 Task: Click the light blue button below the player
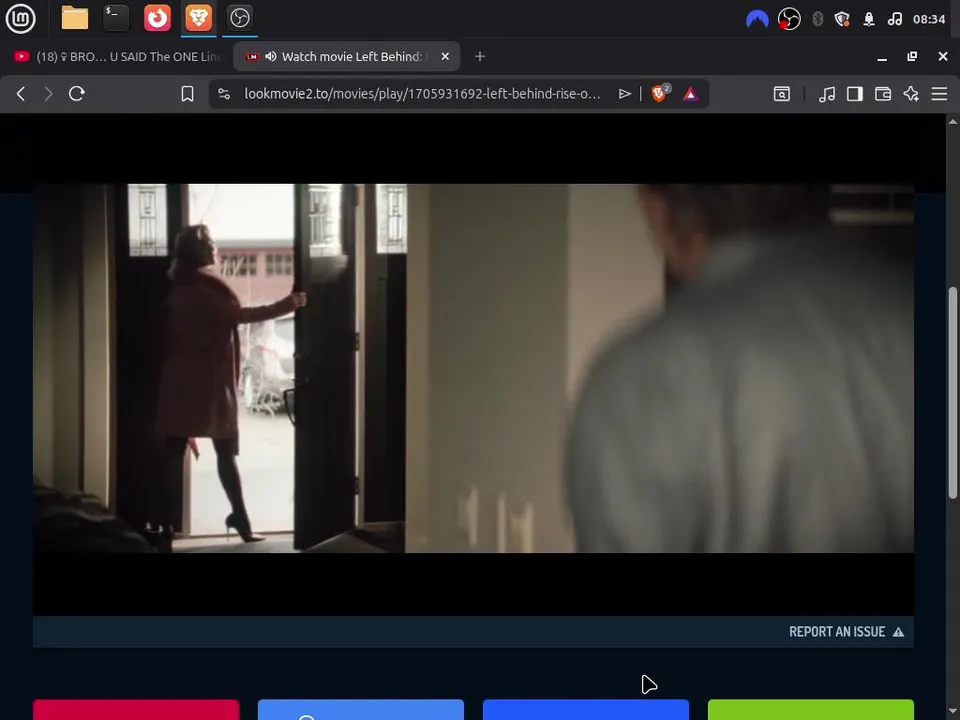pos(361,710)
